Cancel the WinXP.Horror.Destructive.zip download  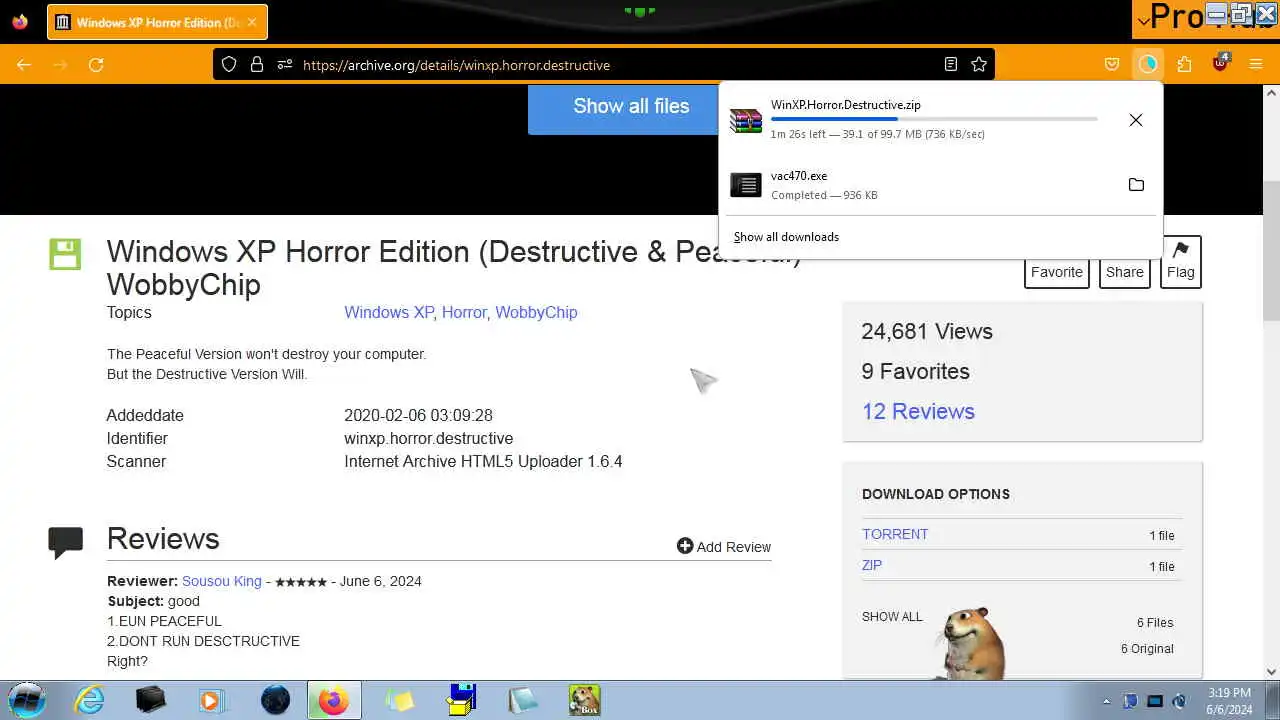tap(1136, 120)
